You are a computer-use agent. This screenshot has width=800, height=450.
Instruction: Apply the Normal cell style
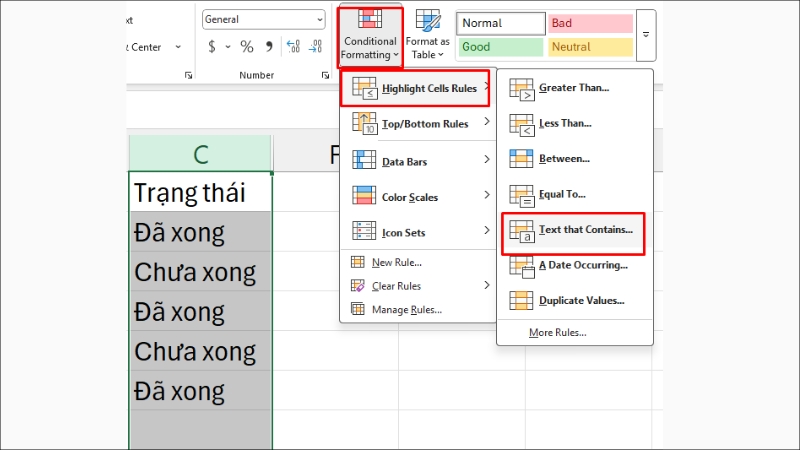pos(501,23)
